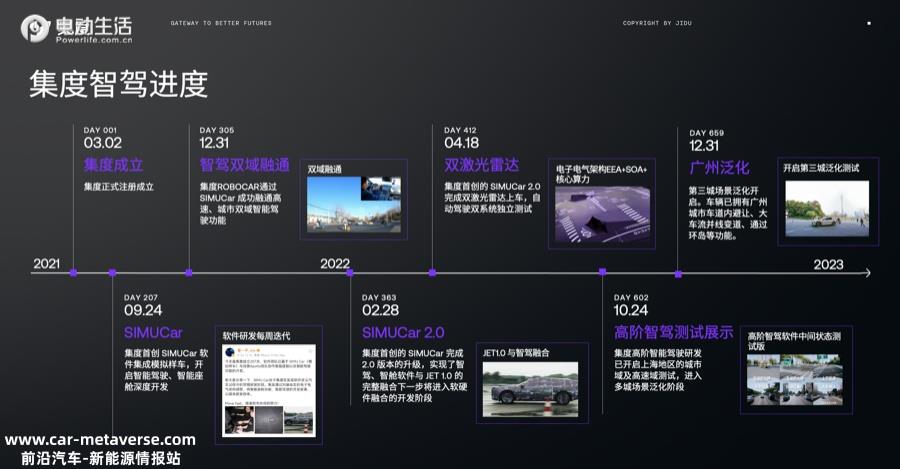Click the arrowhead at the timeline's end
Viewport: 900px width, 469px height.
click(x=867, y=273)
